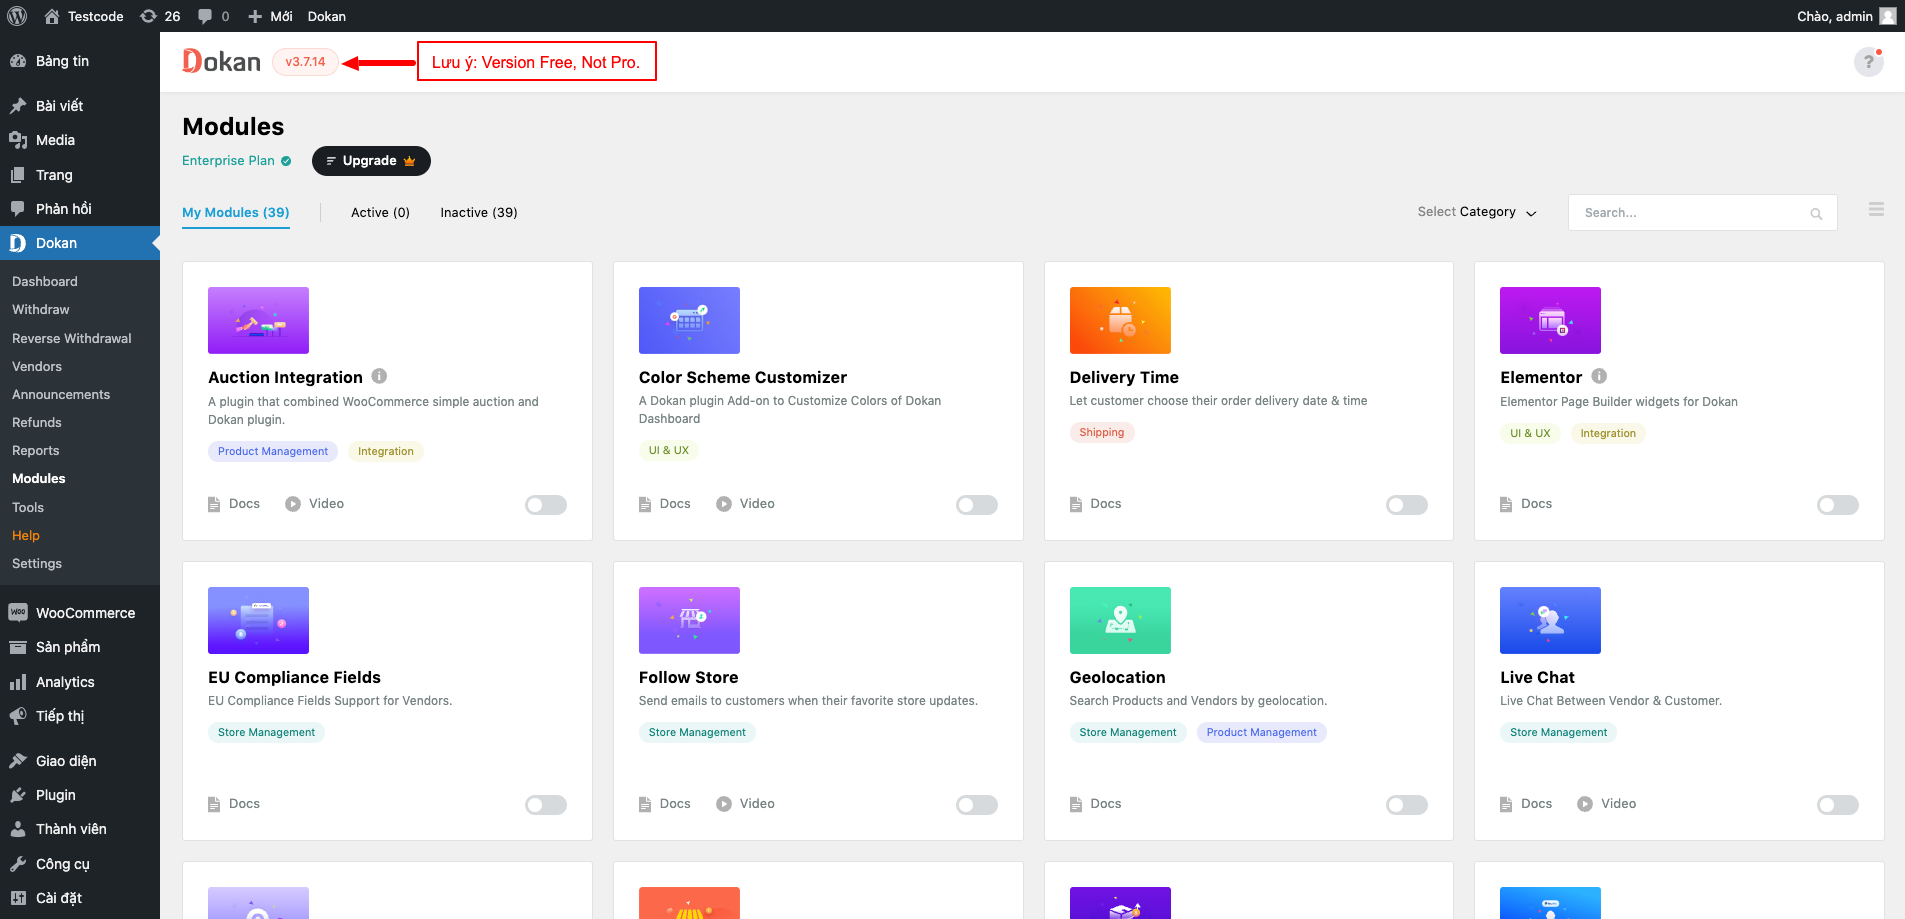Click UI & UX tag on Elementor
The width and height of the screenshot is (1905, 919).
click(1530, 433)
